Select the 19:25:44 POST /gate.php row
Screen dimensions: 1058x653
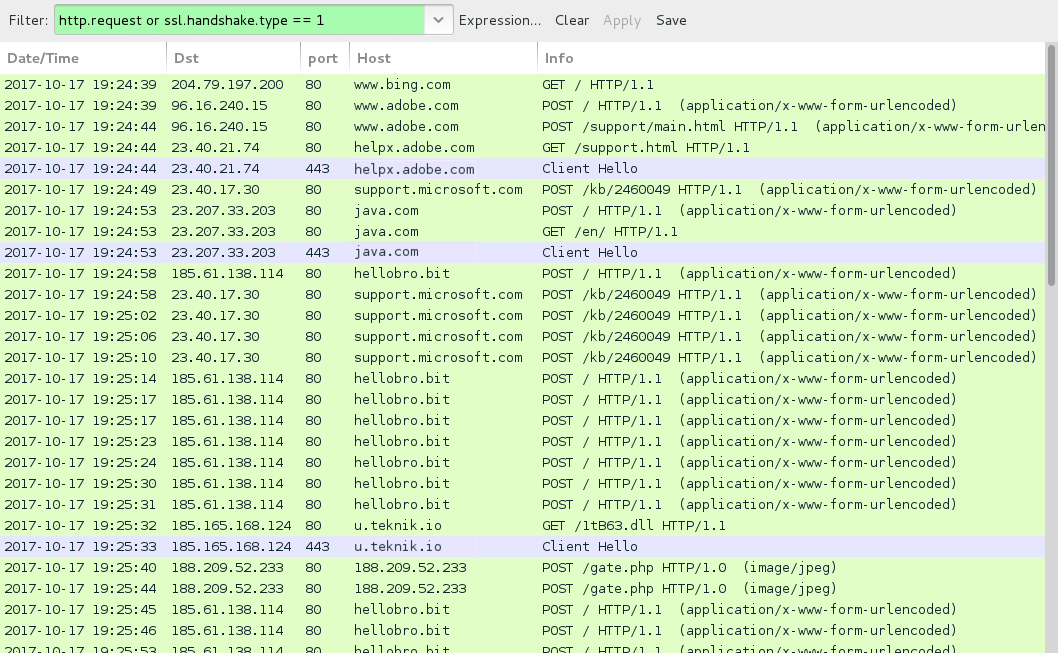[522, 588]
